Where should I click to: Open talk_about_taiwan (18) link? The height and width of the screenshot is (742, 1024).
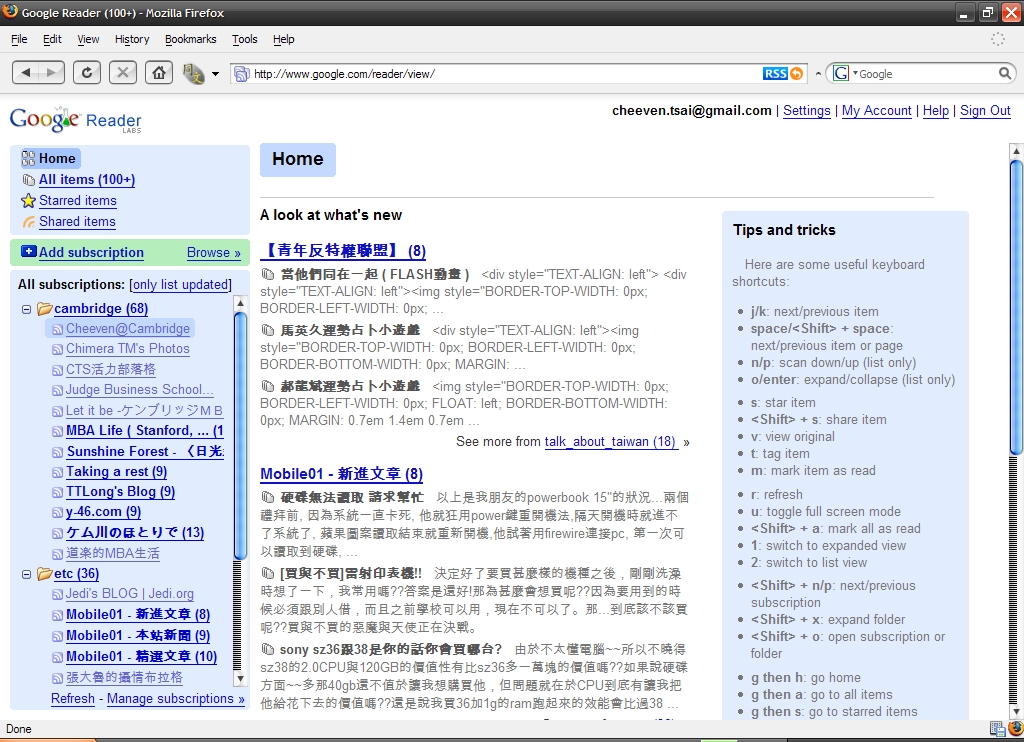tap(610, 442)
